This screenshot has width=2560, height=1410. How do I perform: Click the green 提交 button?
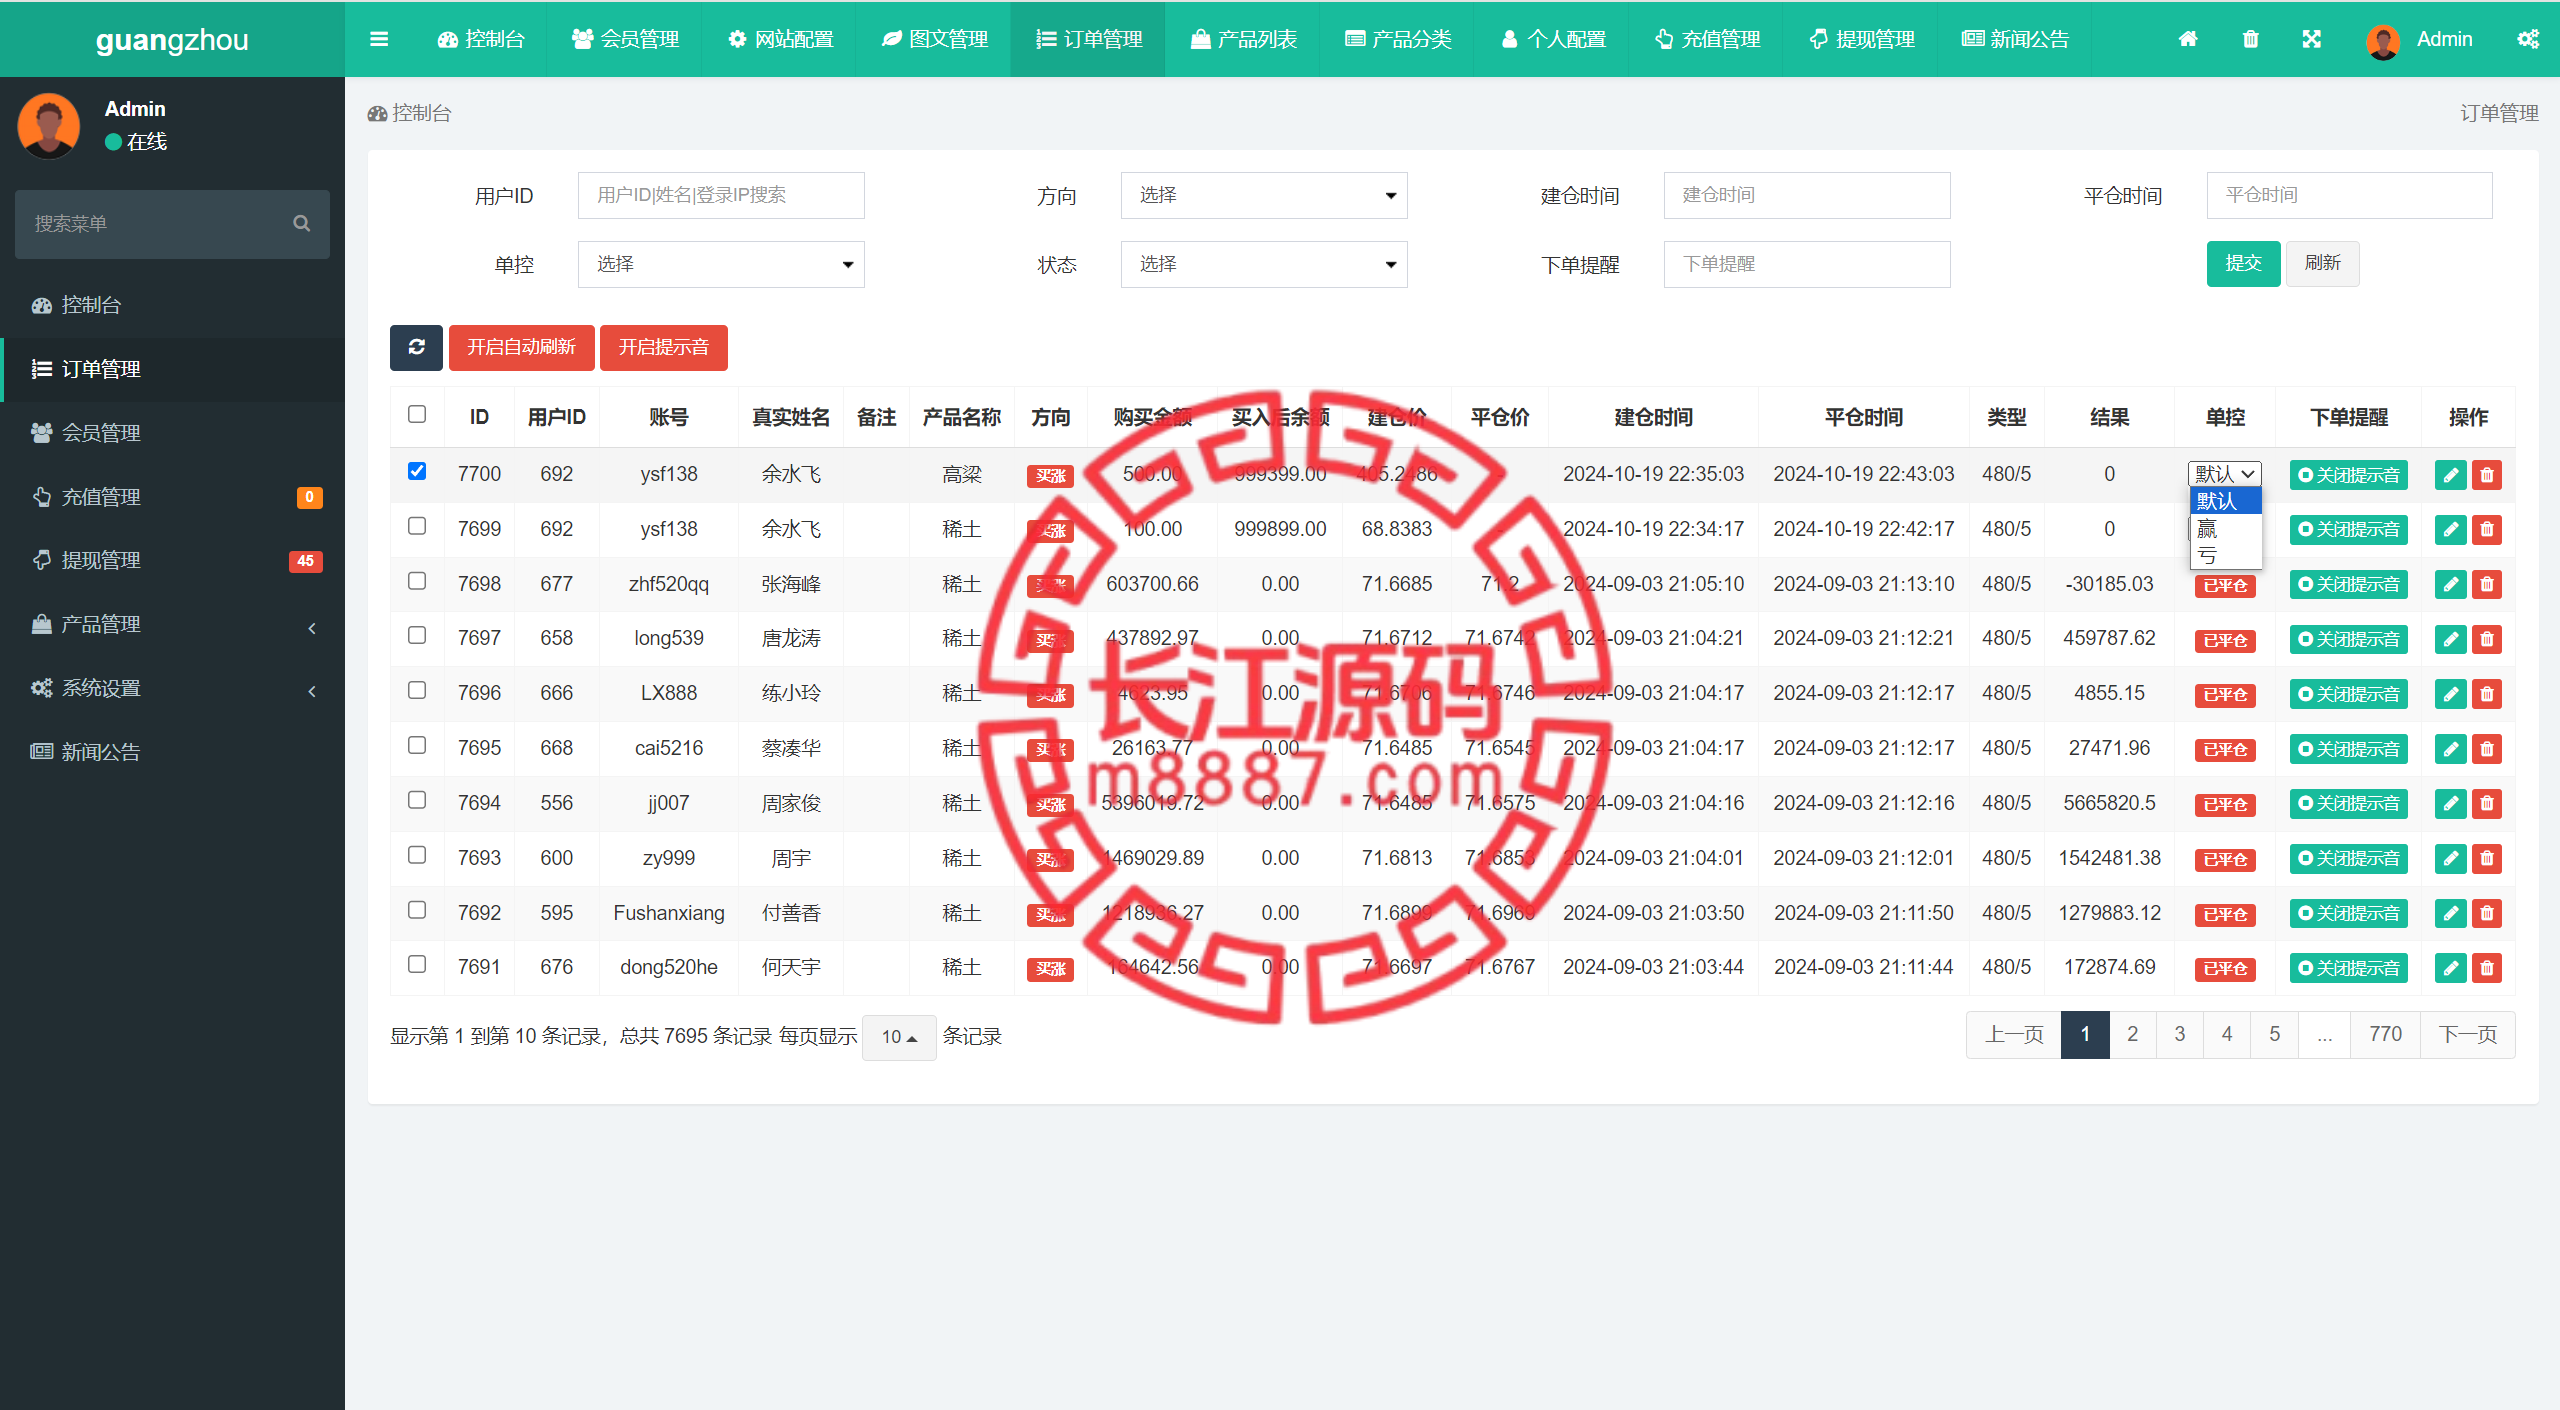(2243, 264)
